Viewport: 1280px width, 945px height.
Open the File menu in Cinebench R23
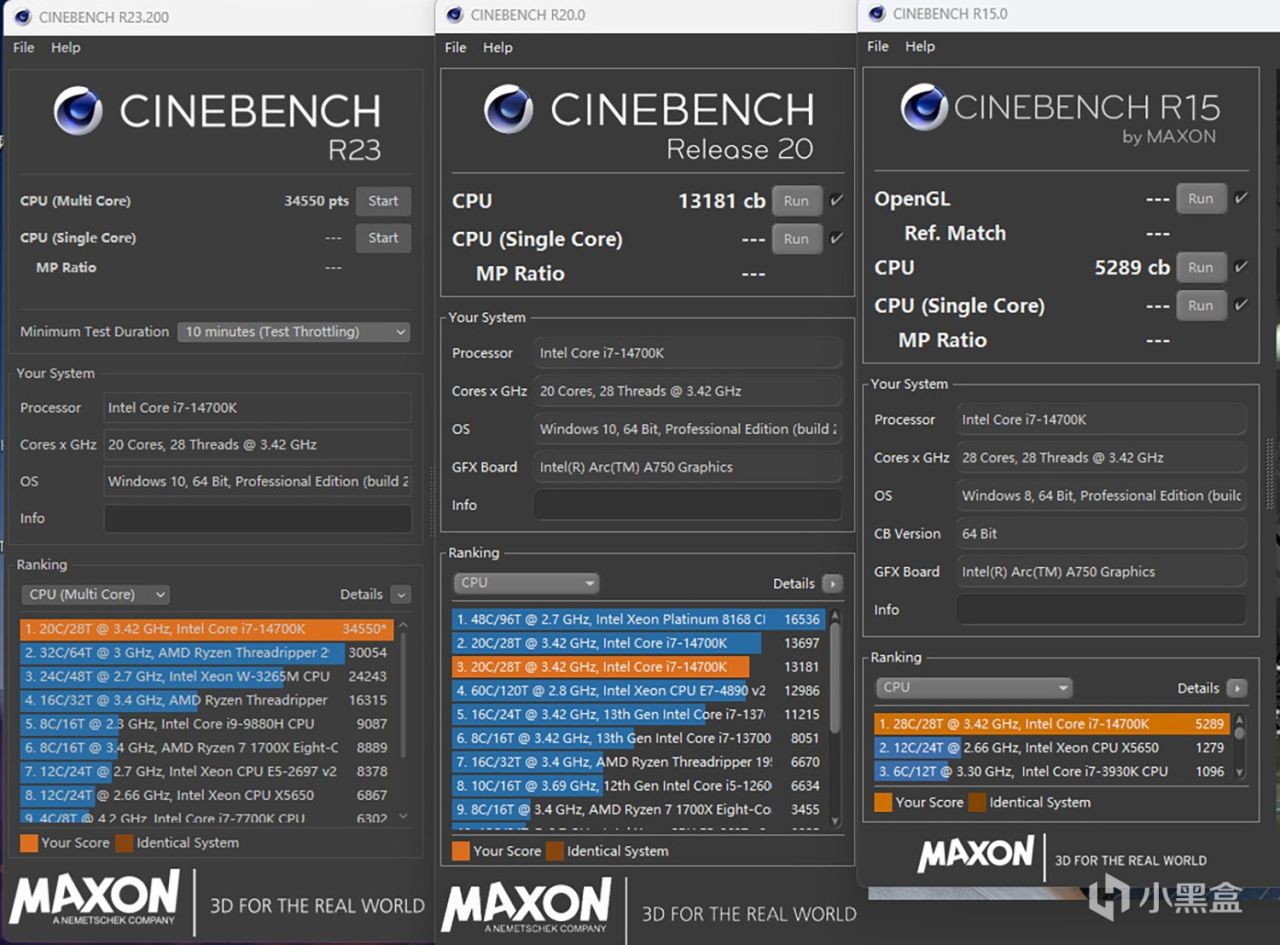tap(24, 48)
